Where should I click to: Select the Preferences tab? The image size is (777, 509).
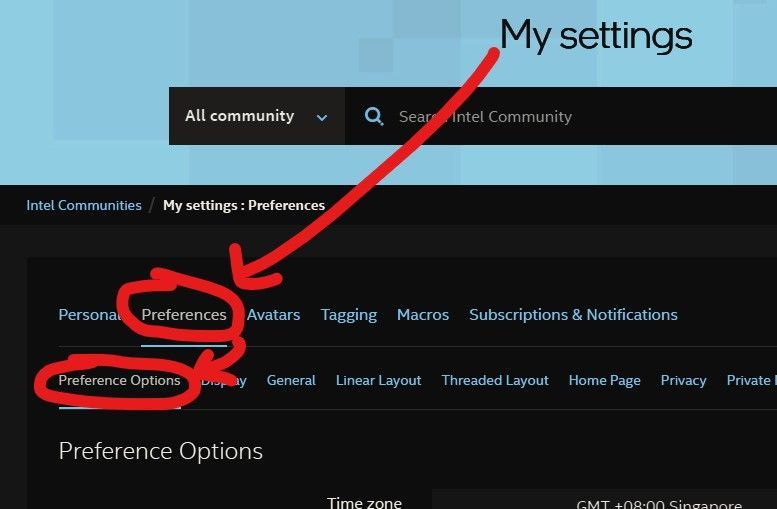tap(184, 315)
